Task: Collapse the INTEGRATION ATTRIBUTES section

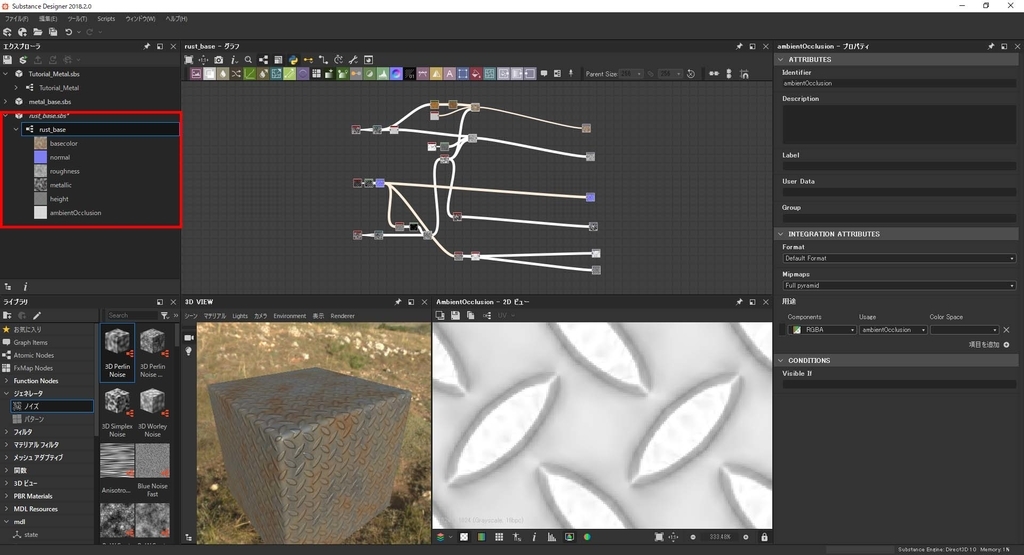Action: [x=780, y=234]
